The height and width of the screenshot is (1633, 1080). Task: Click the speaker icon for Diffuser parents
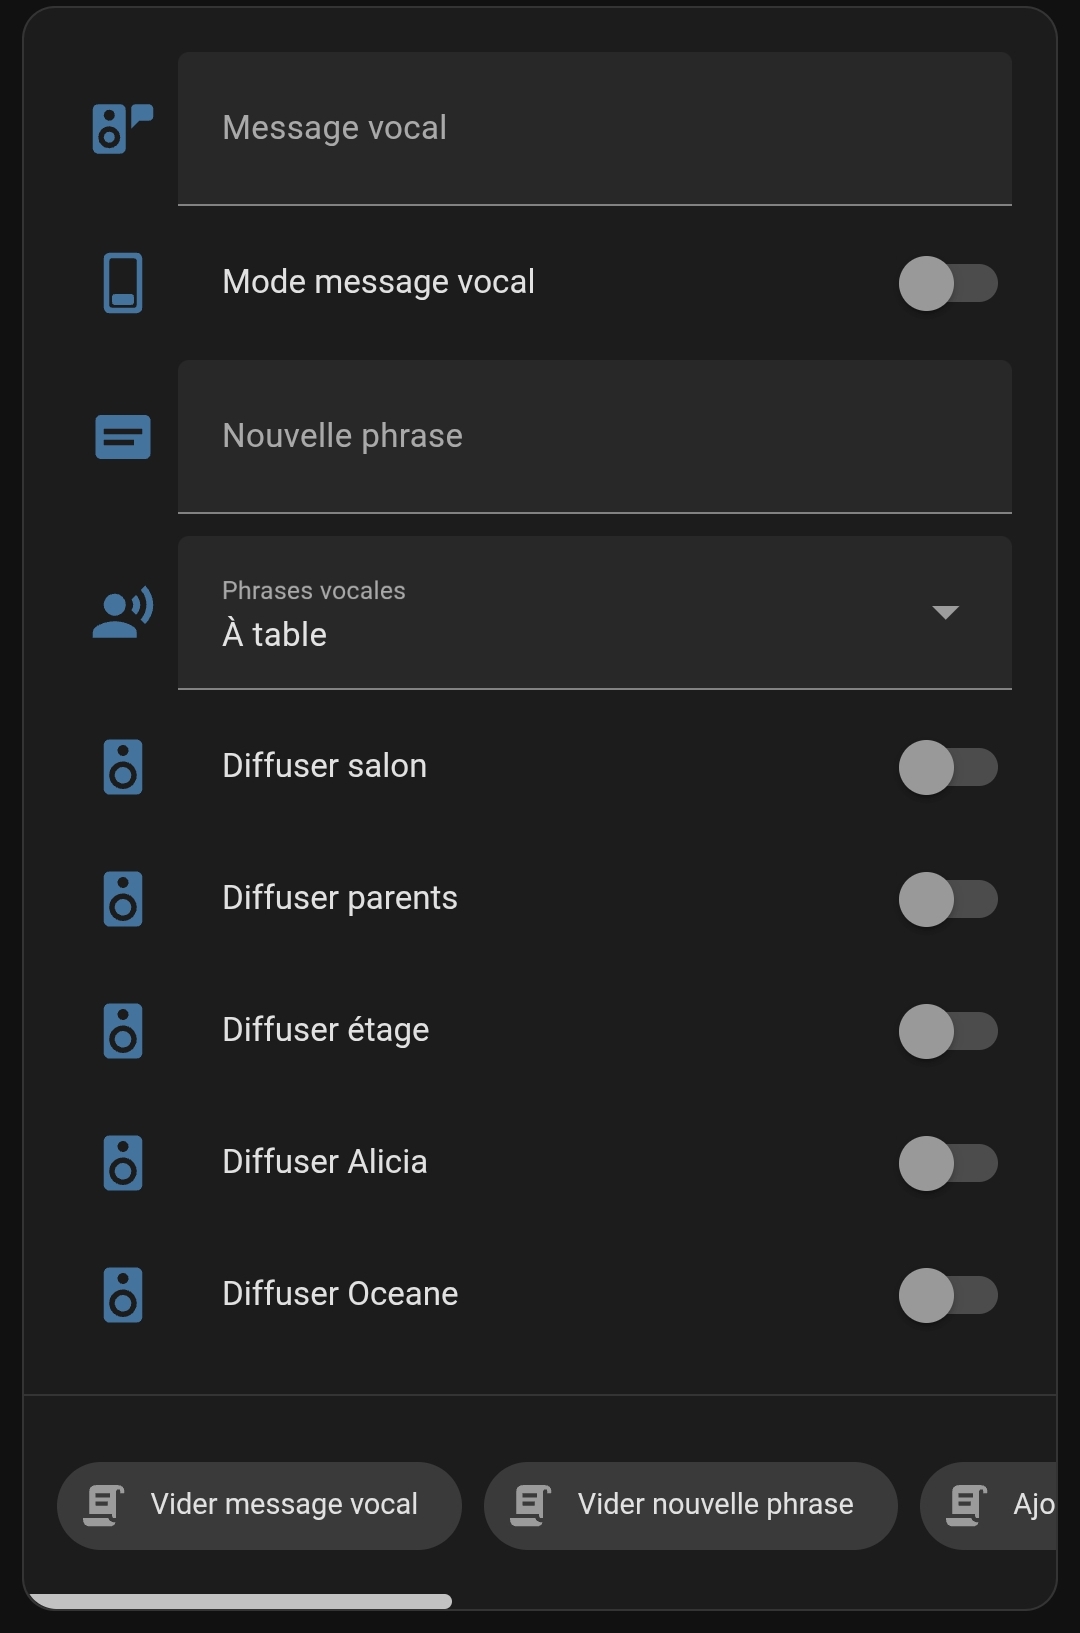pos(123,899)
